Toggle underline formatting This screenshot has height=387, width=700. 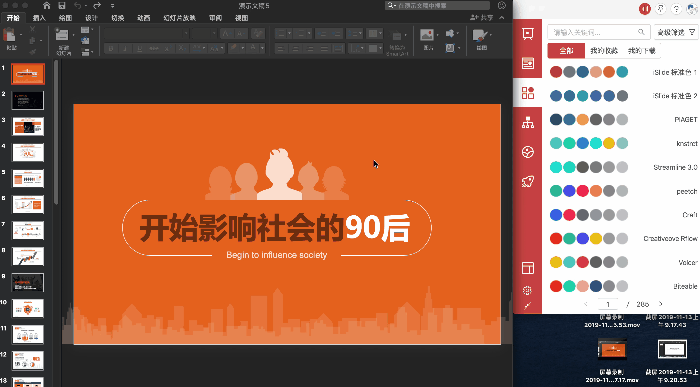tap(139, 48)
